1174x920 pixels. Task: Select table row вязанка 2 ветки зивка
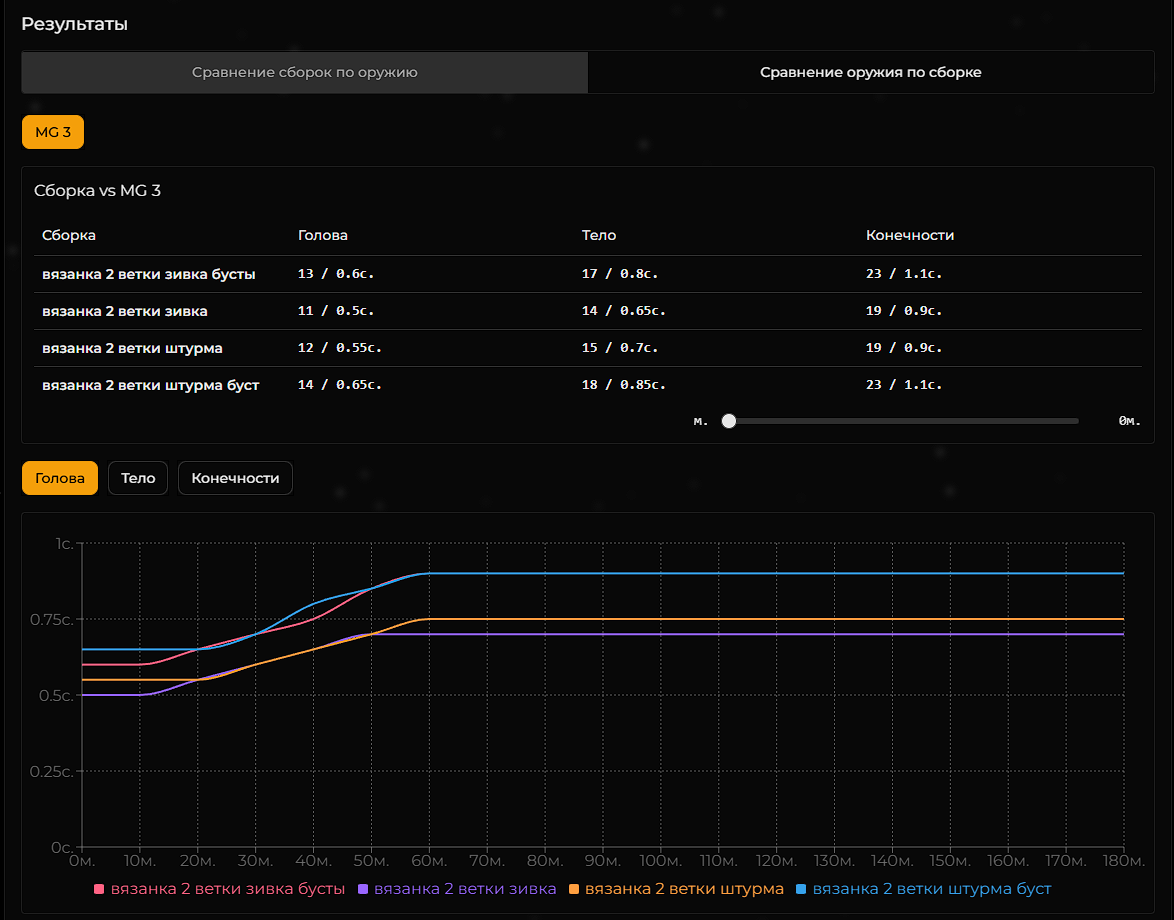point(125,311)
